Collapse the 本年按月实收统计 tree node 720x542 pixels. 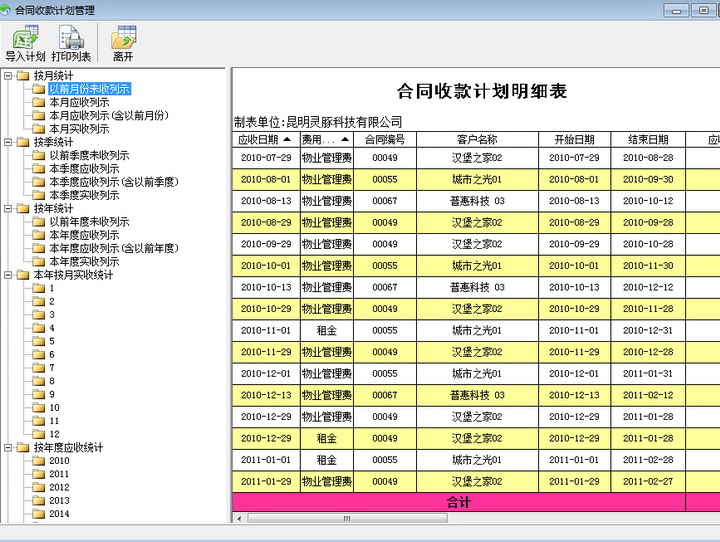point(9,275)
